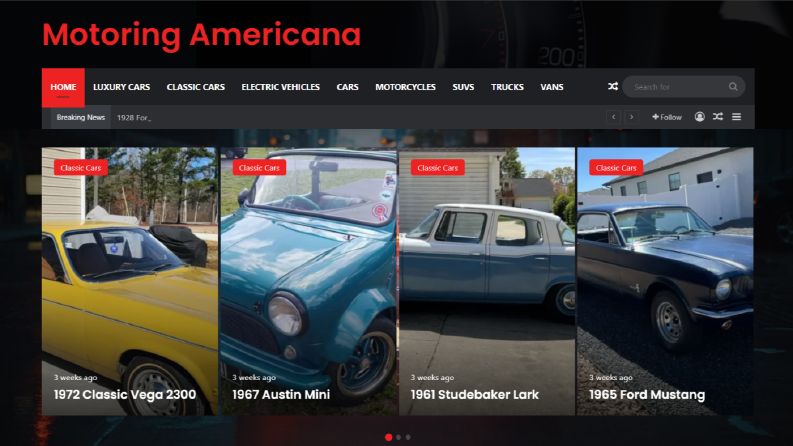Click the Follow plus button
The image size is (793, 446).
[667, 117]
